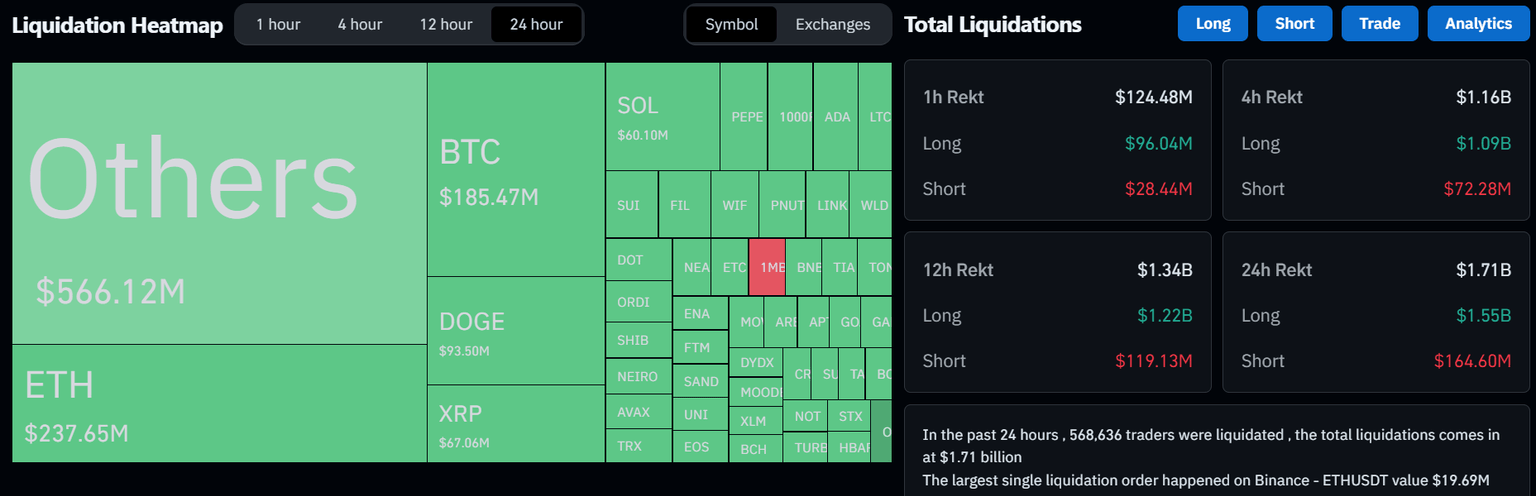
Task: Open the Trade button
Action: coord(1379,23)
